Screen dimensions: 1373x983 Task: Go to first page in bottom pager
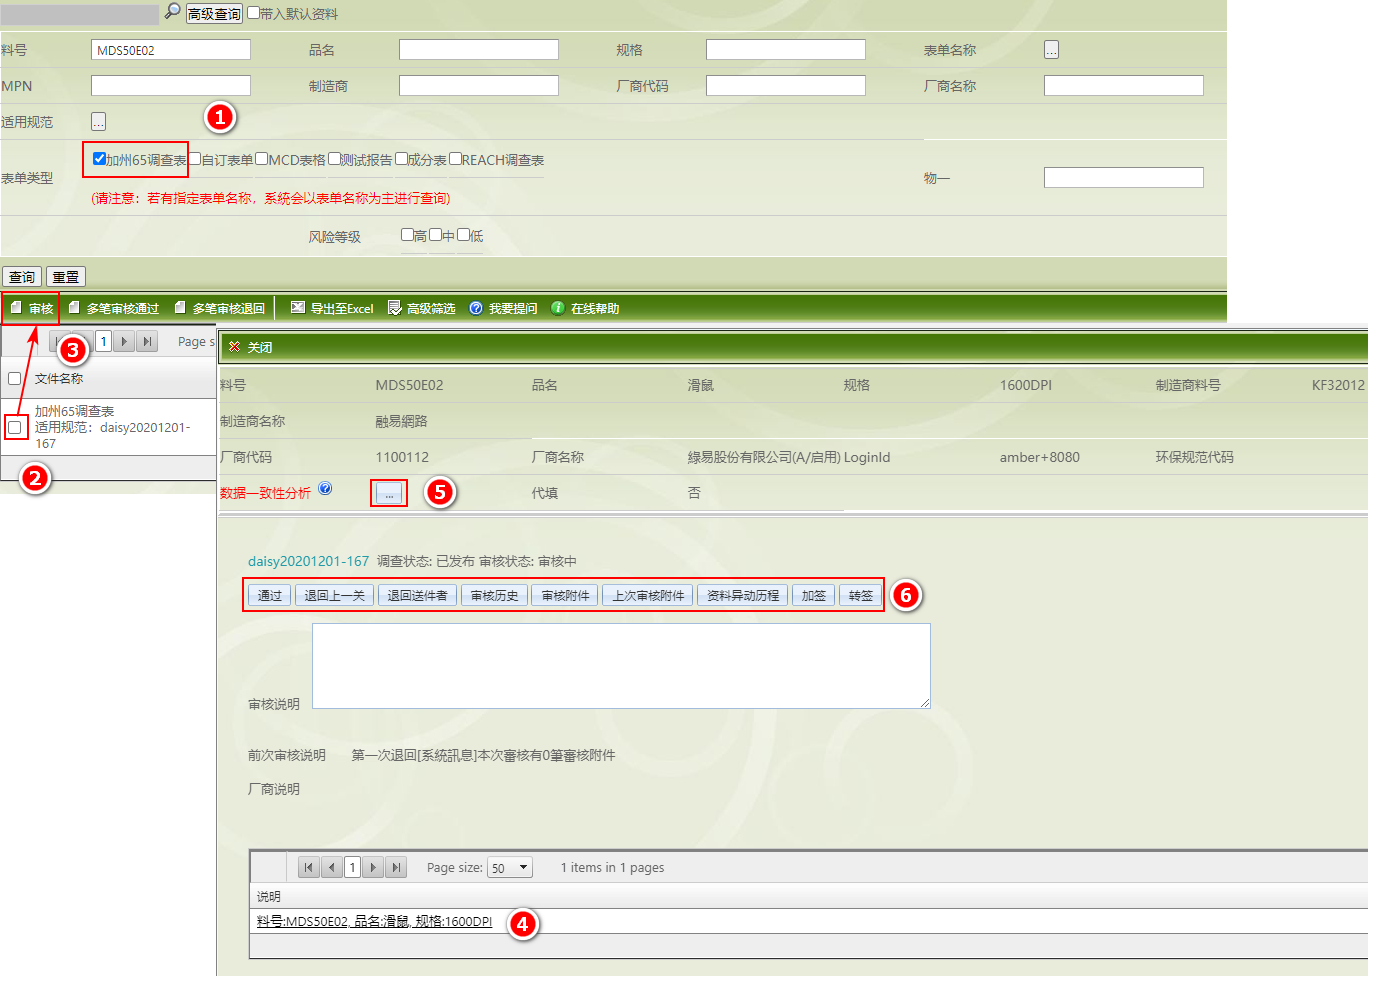click(x=309, y=867)
